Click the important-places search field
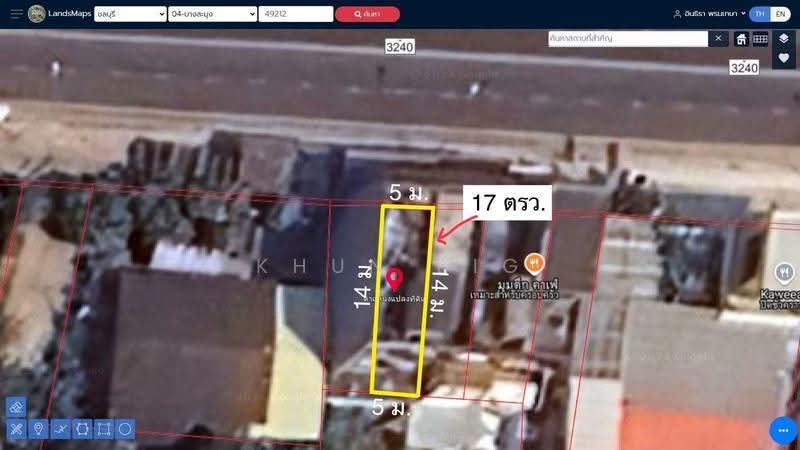This screenshot has width=800, height=450. (628, 38)
